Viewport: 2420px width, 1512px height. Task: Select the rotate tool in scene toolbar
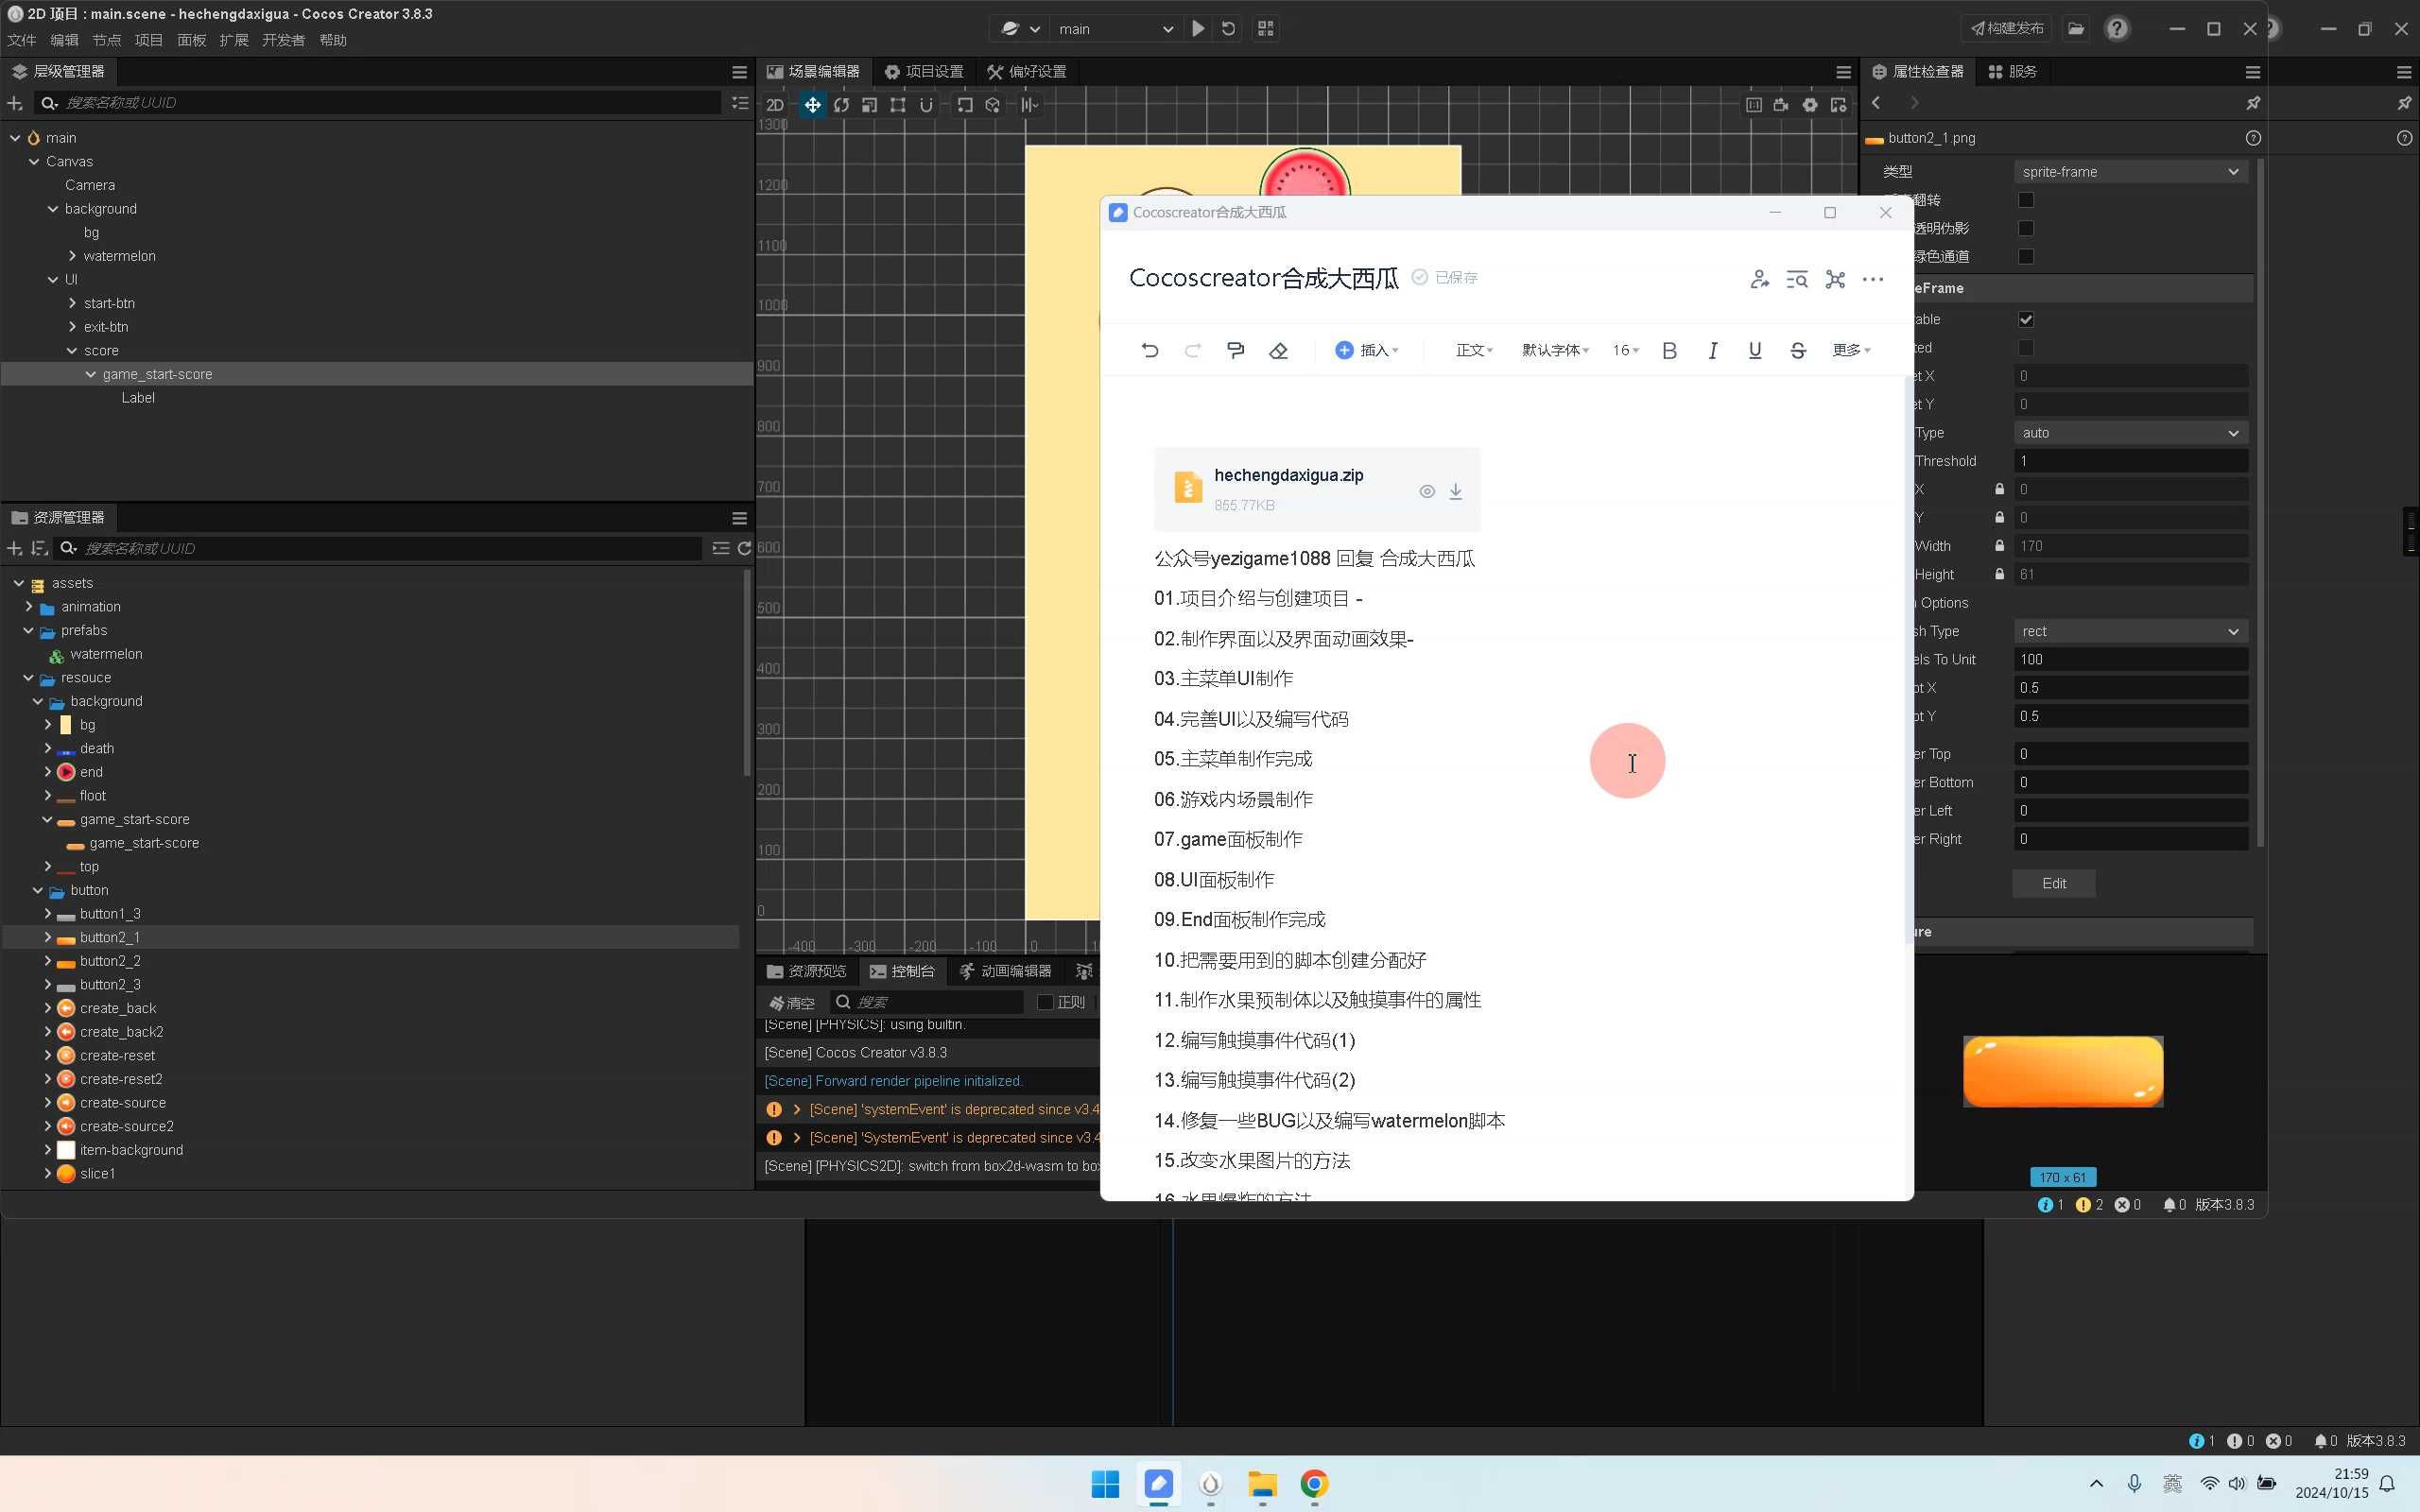point(841,104)
